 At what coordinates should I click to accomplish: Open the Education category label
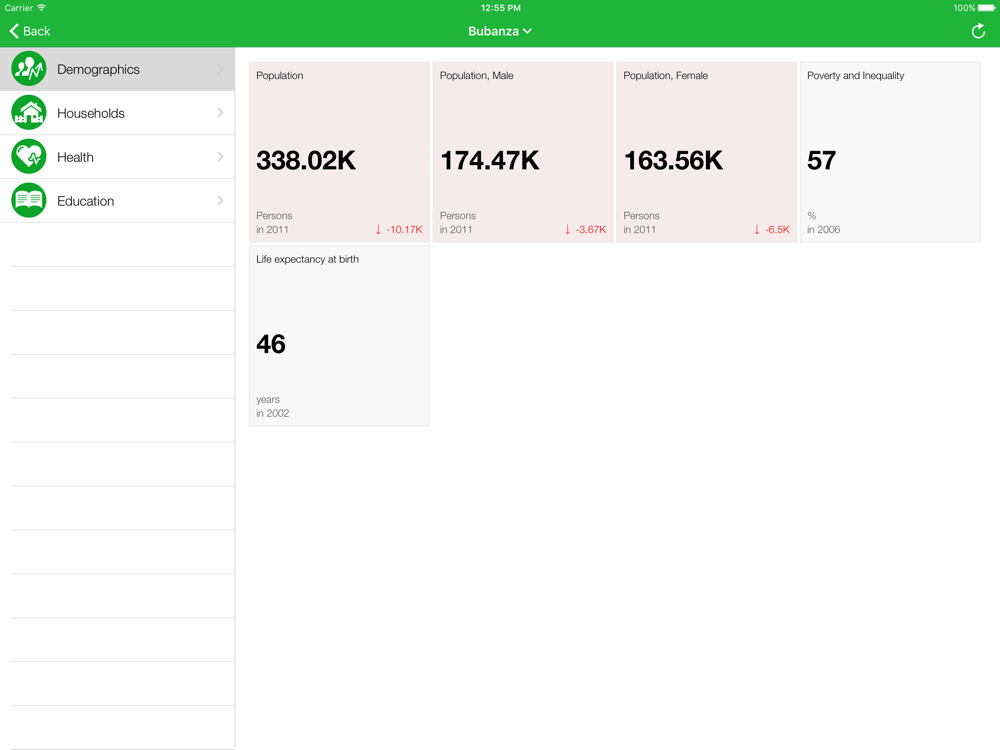(85, 201)
